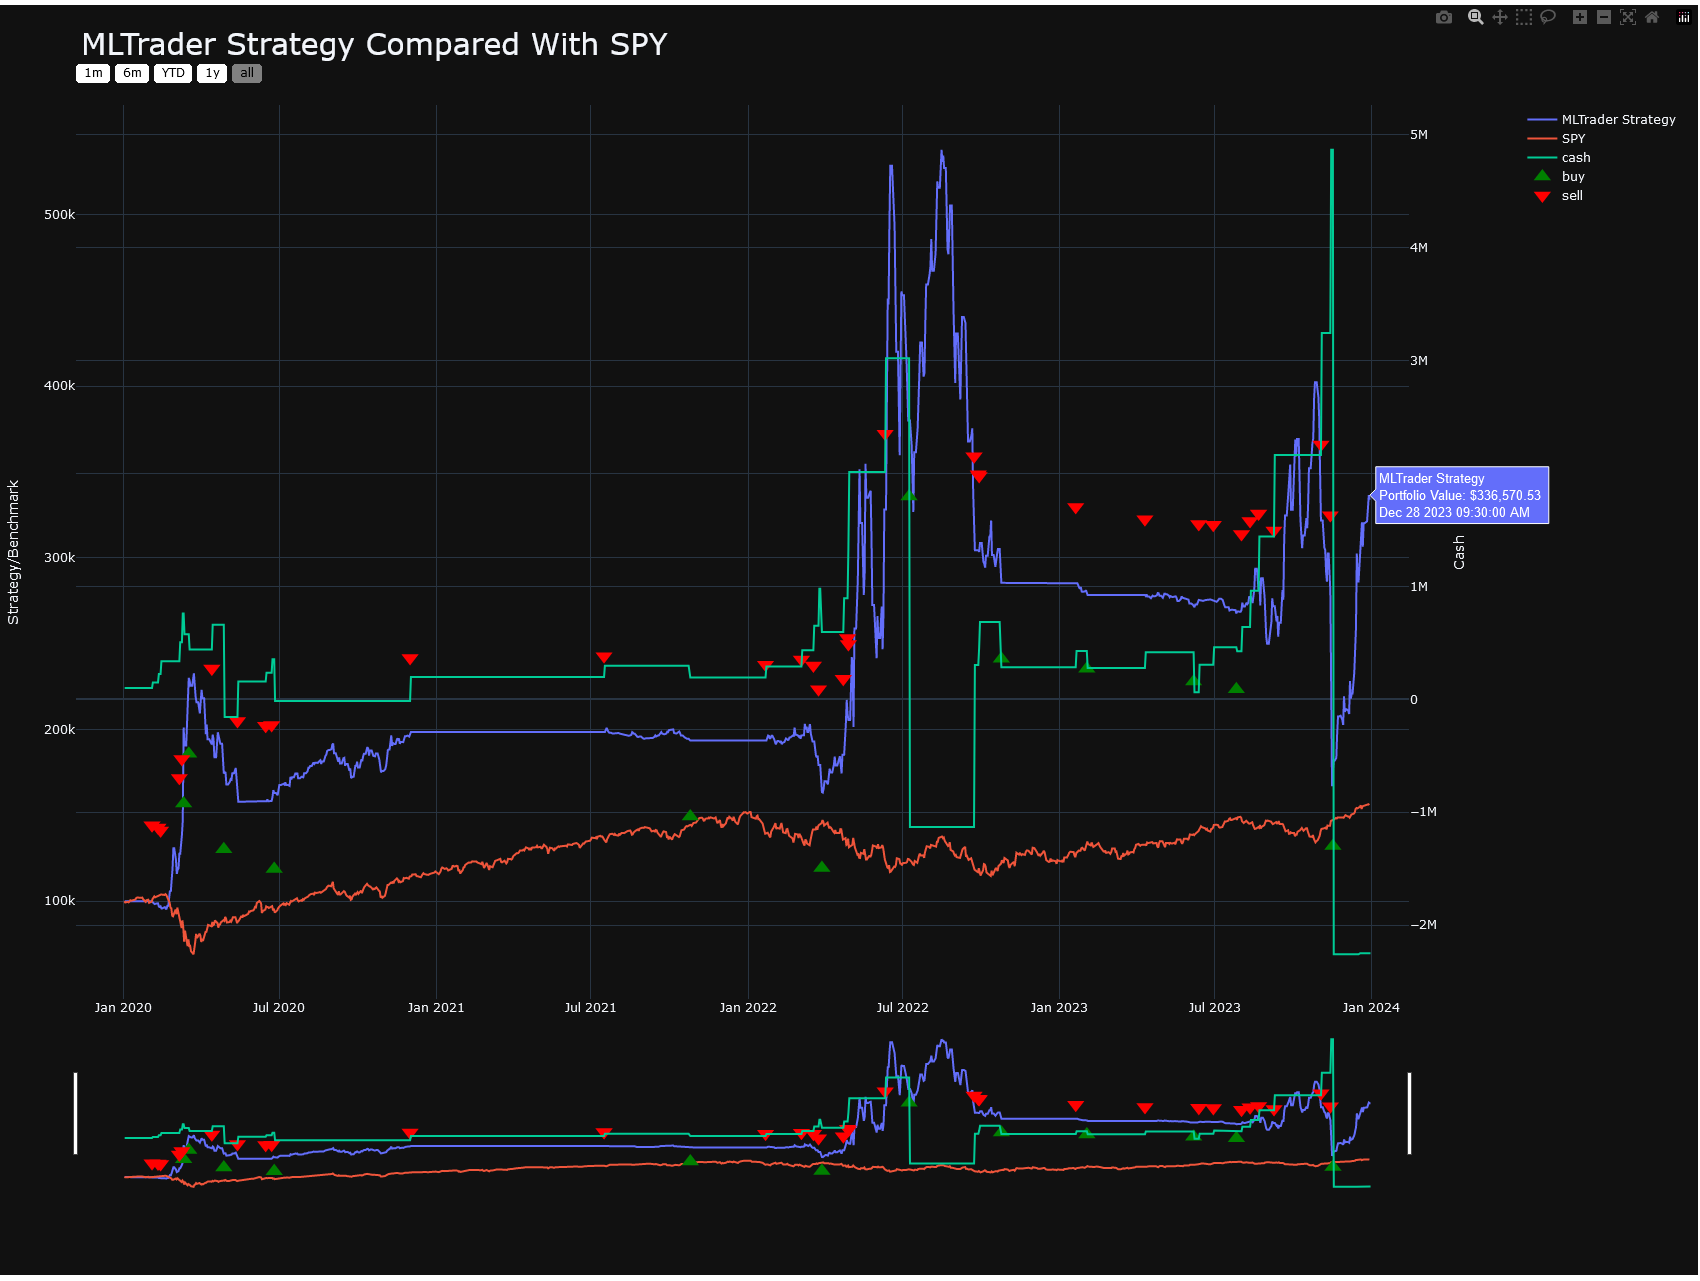Click the 'Jul 2021' x-axis label

pos(591,1007)
